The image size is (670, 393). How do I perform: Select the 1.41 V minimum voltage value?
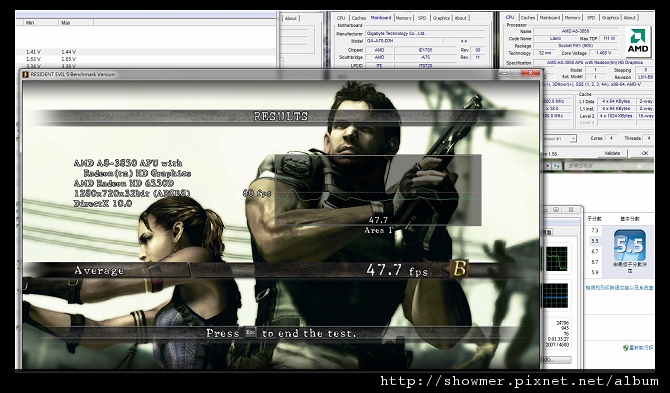click(33, 52)
